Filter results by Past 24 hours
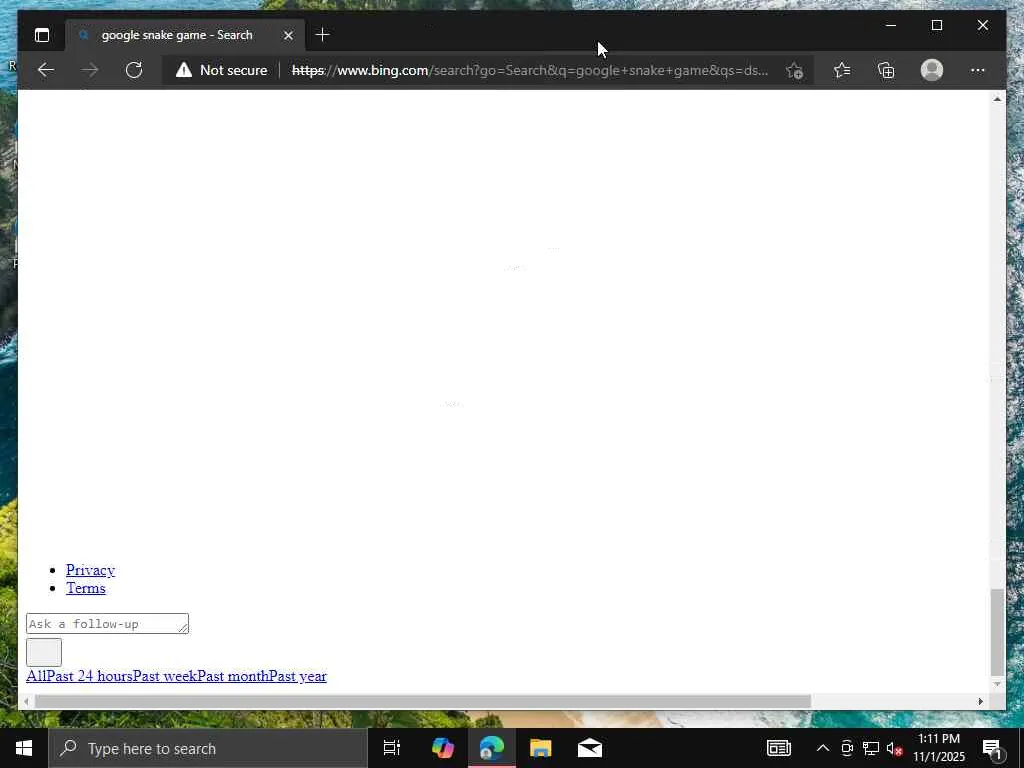The height and width of the screenshot is (768, 1024). [89, 676]
